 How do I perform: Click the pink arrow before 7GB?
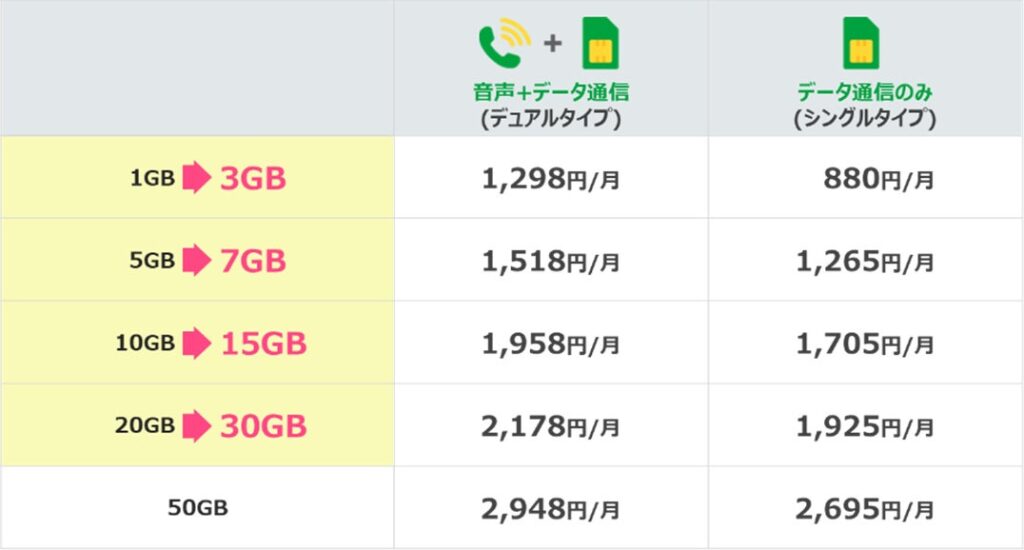tap(196, 262)
